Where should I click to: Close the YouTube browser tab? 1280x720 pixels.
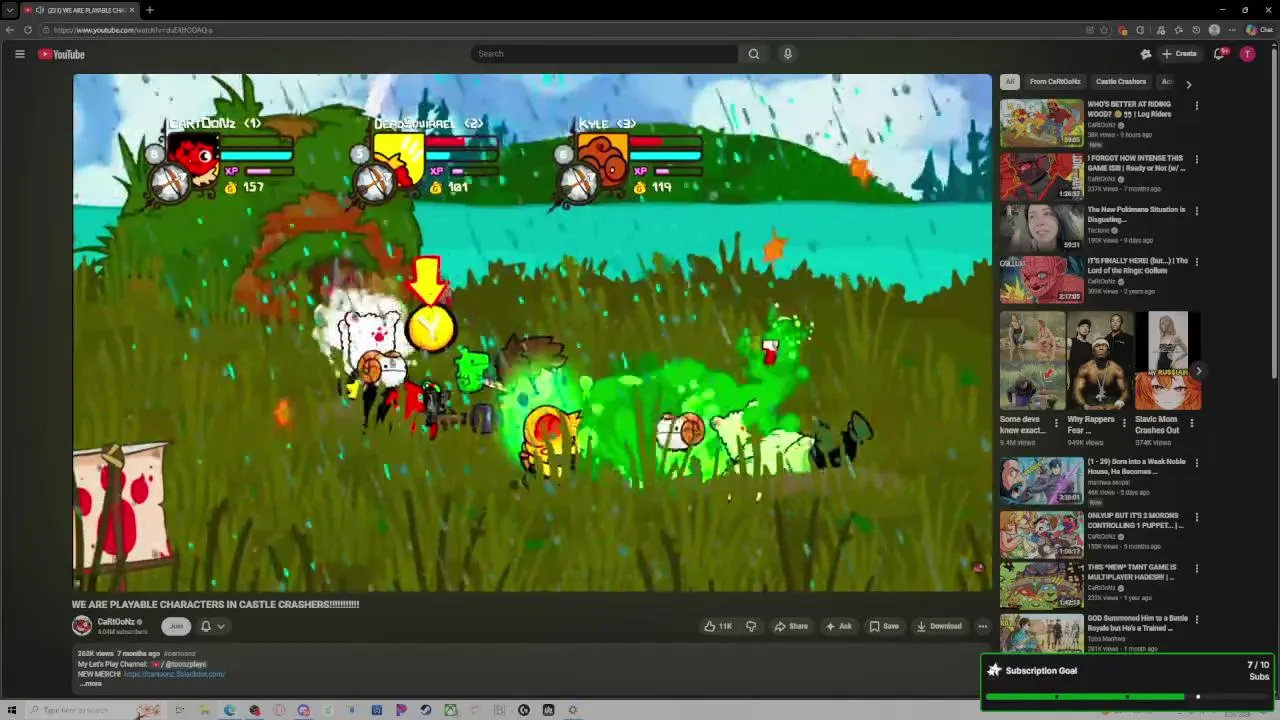click(132, 10)
